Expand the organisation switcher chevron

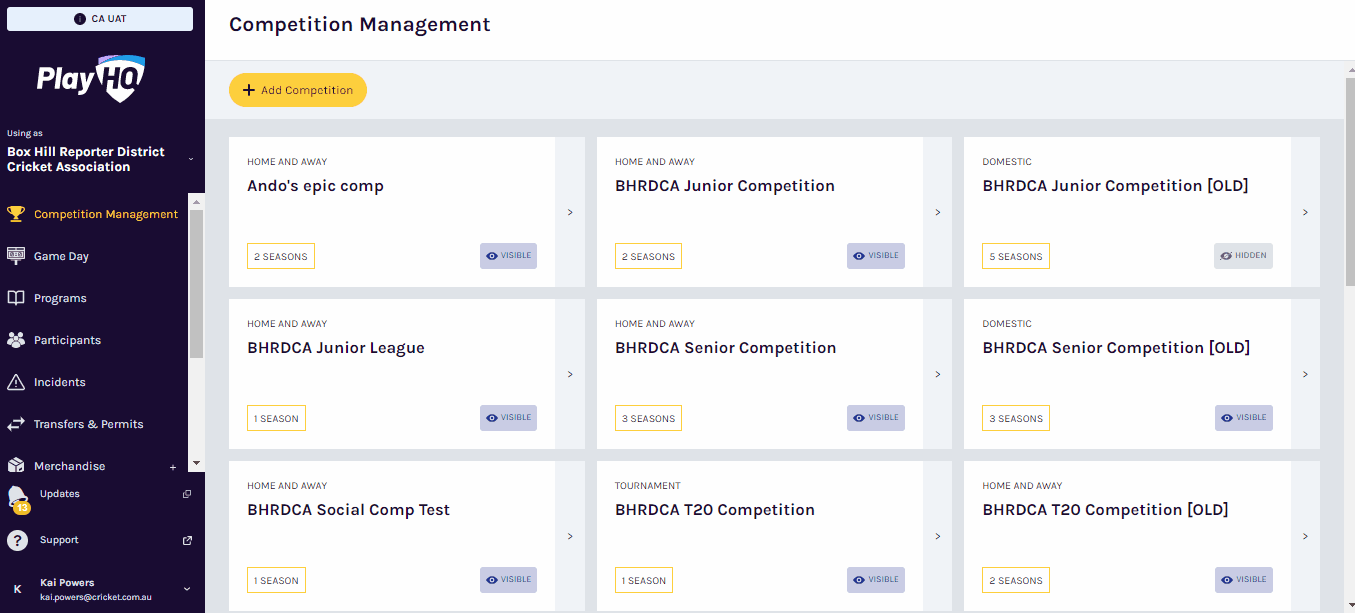click(x=191, y=160)
